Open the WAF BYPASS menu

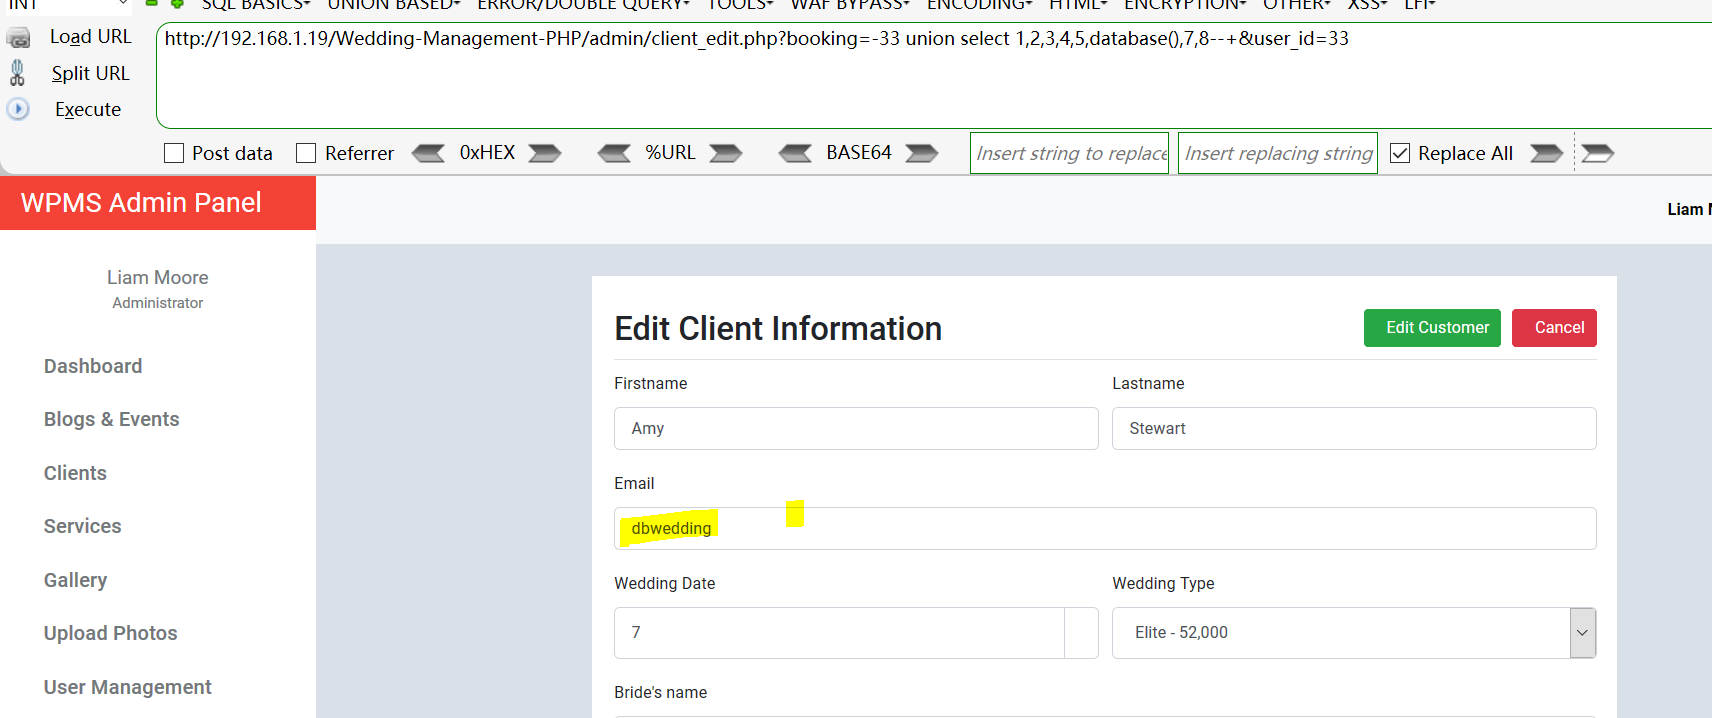click(x=850, y=5)
